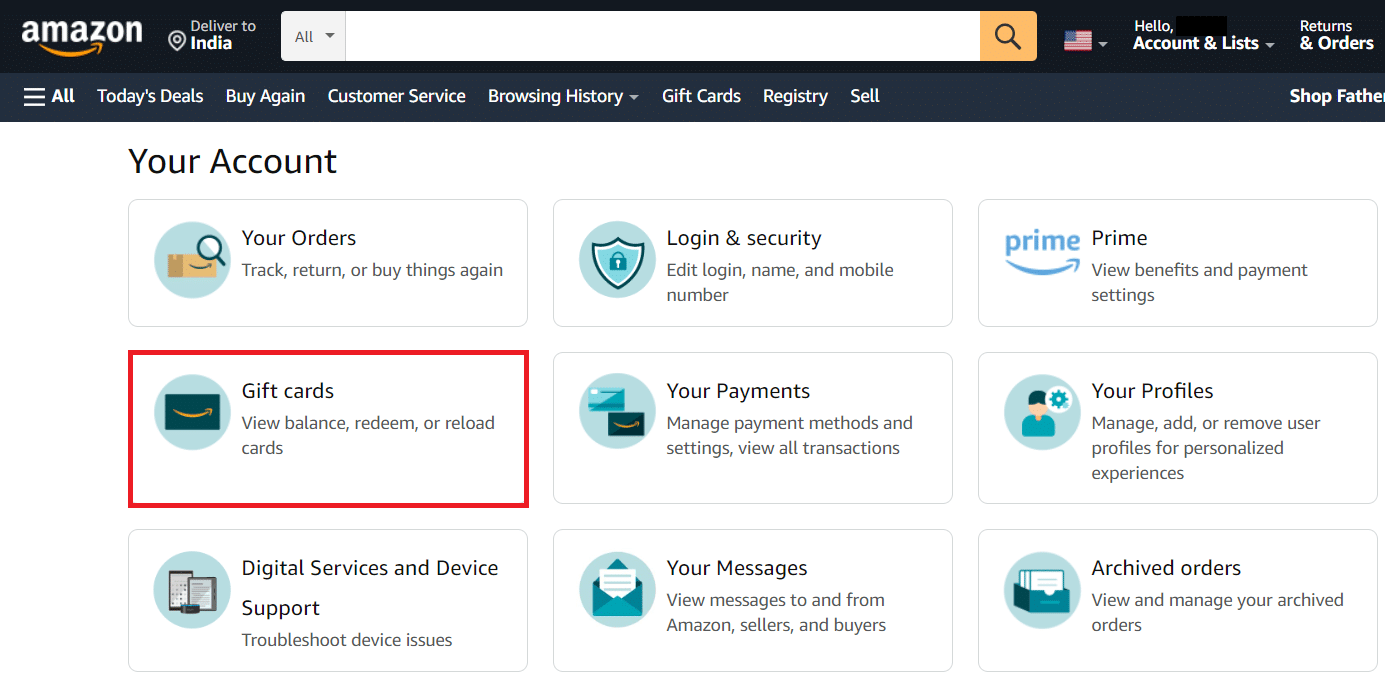The image size is (1385, 675).
Task: Click the Your Orders package icon
Action: point(192,260)
